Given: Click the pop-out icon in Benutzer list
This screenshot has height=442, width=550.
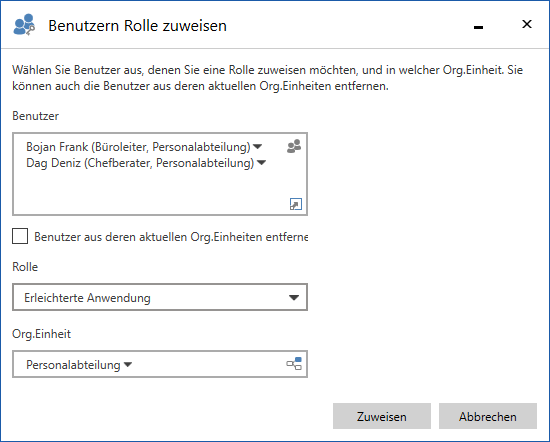Looking at the screenshot, I should [296, 204].
